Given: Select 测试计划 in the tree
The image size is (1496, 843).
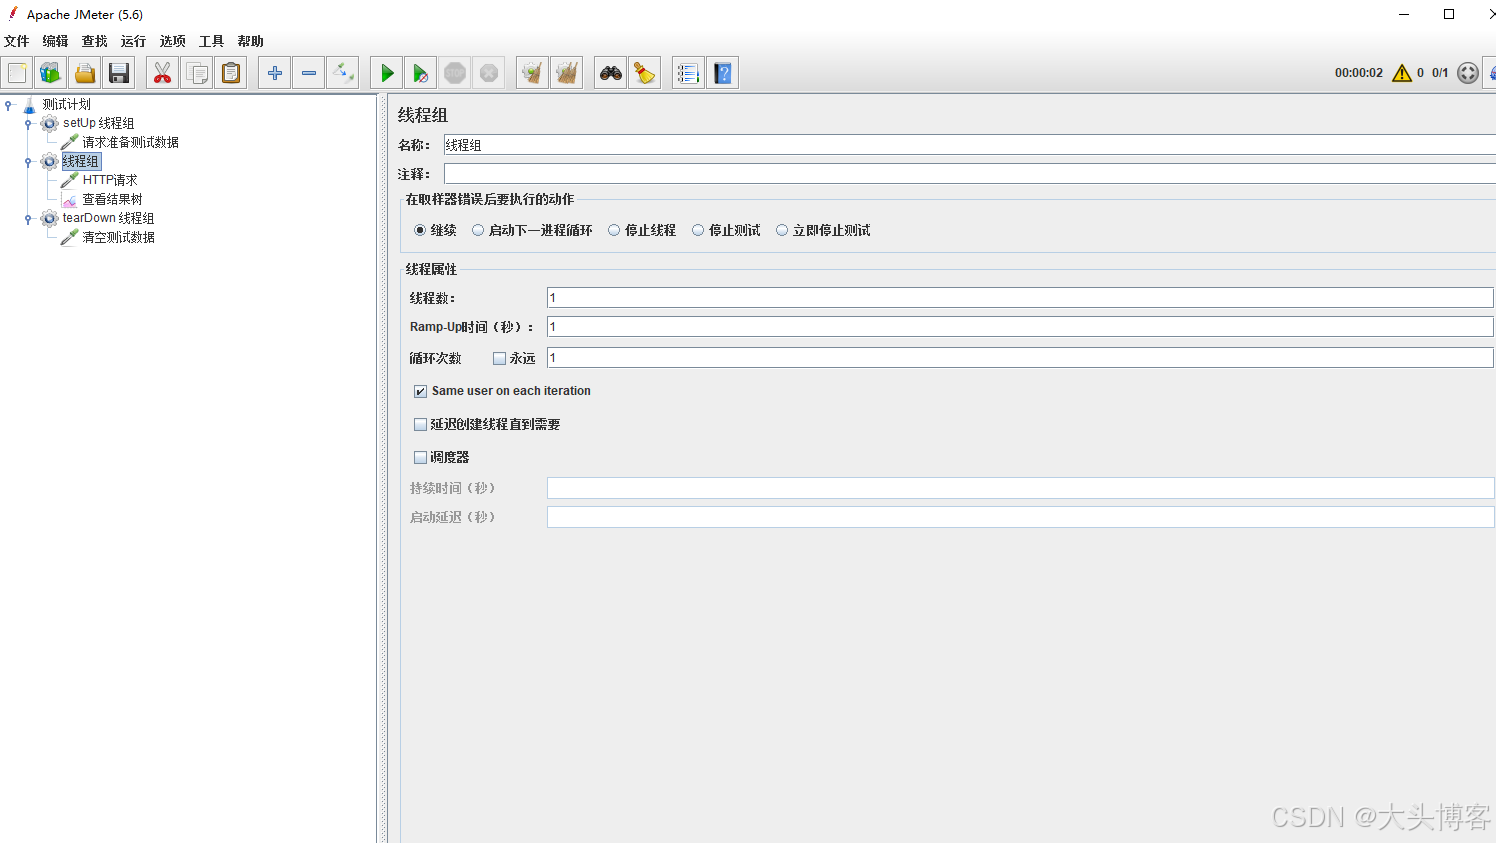Looking at the screenshot, I should pyautogui.click(x=66, y=104).
